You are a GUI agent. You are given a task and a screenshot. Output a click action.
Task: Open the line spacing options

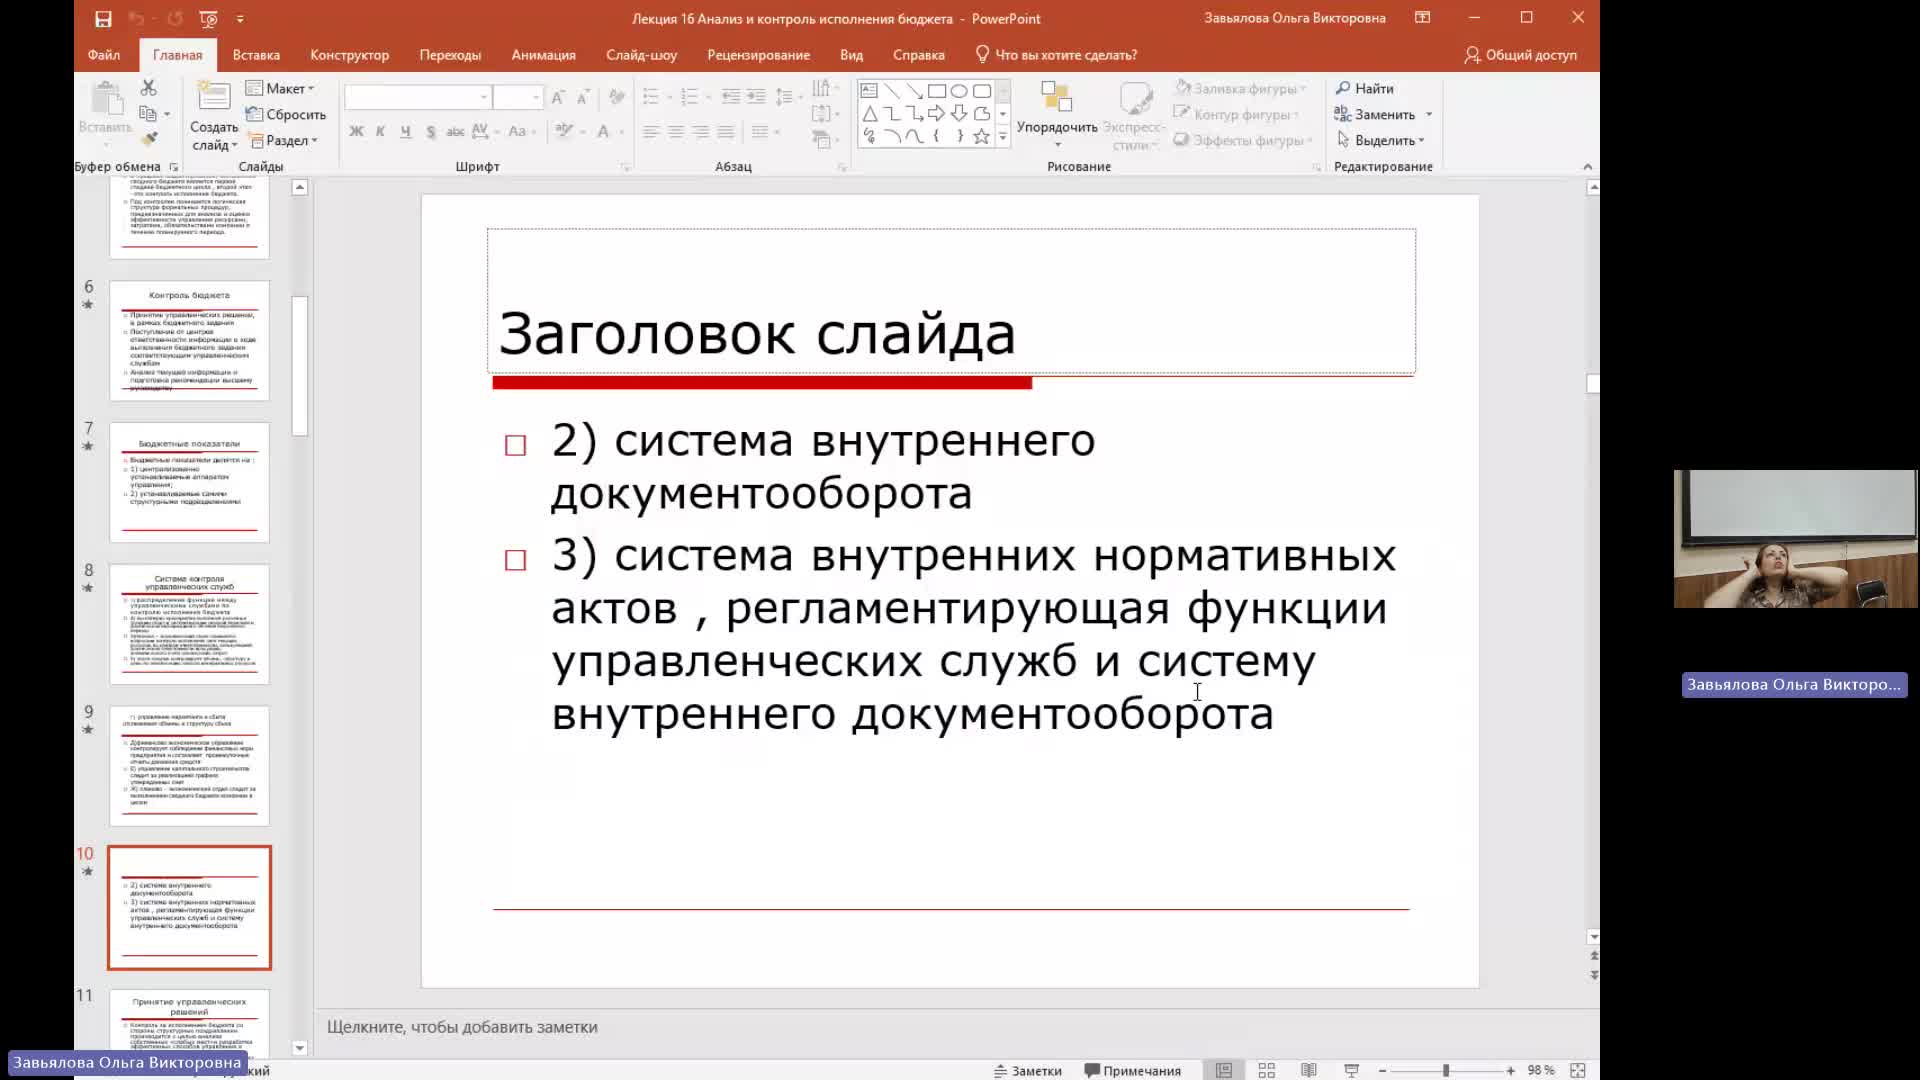pos(788,97)
